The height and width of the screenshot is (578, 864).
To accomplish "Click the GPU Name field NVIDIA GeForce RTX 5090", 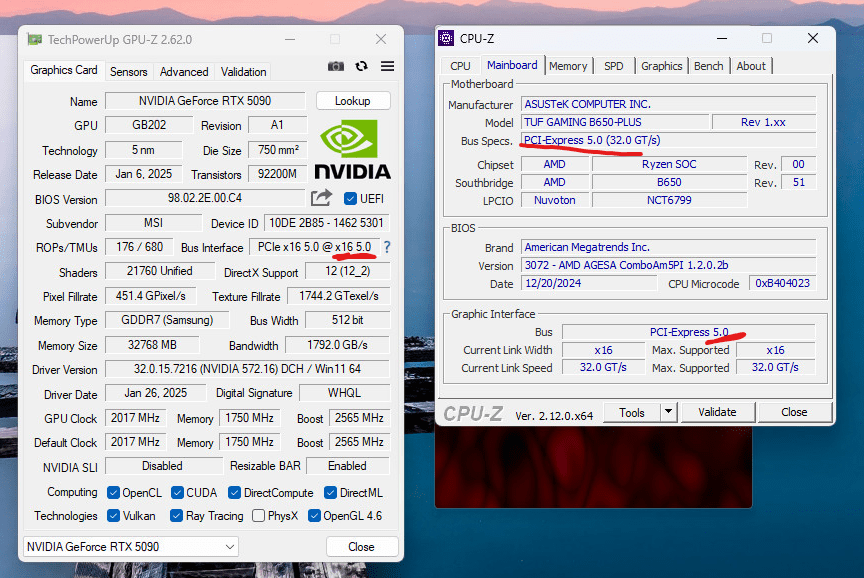I will pyautogui.click(x=205, y=101).
